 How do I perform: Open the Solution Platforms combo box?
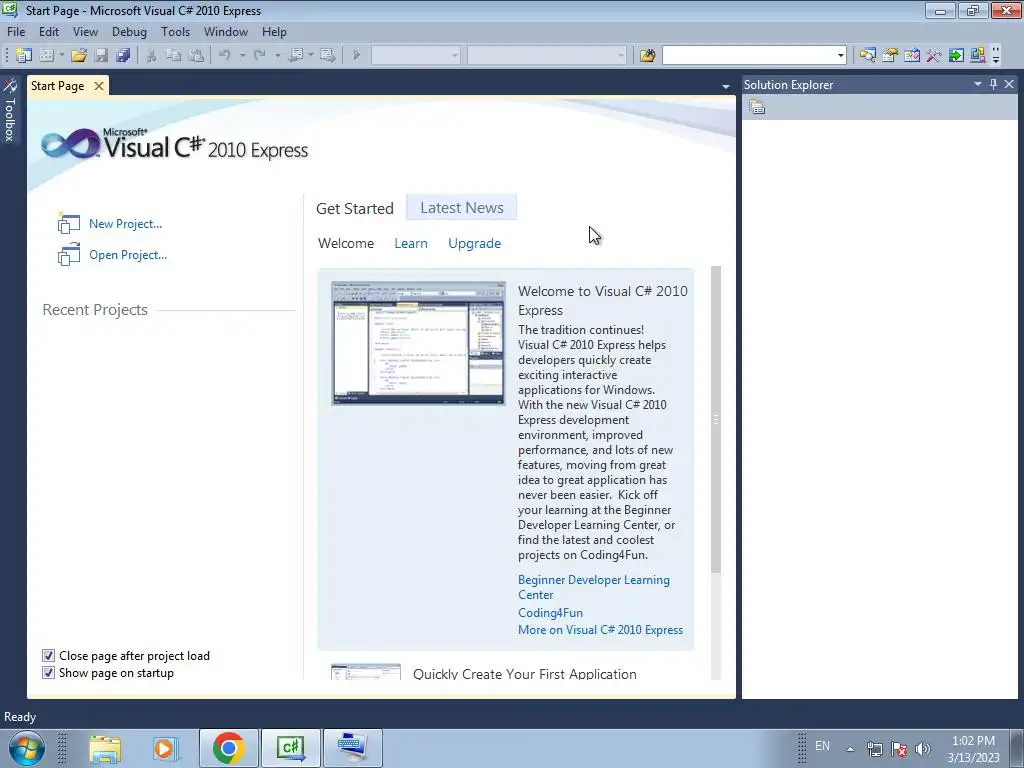pos(547,56)
